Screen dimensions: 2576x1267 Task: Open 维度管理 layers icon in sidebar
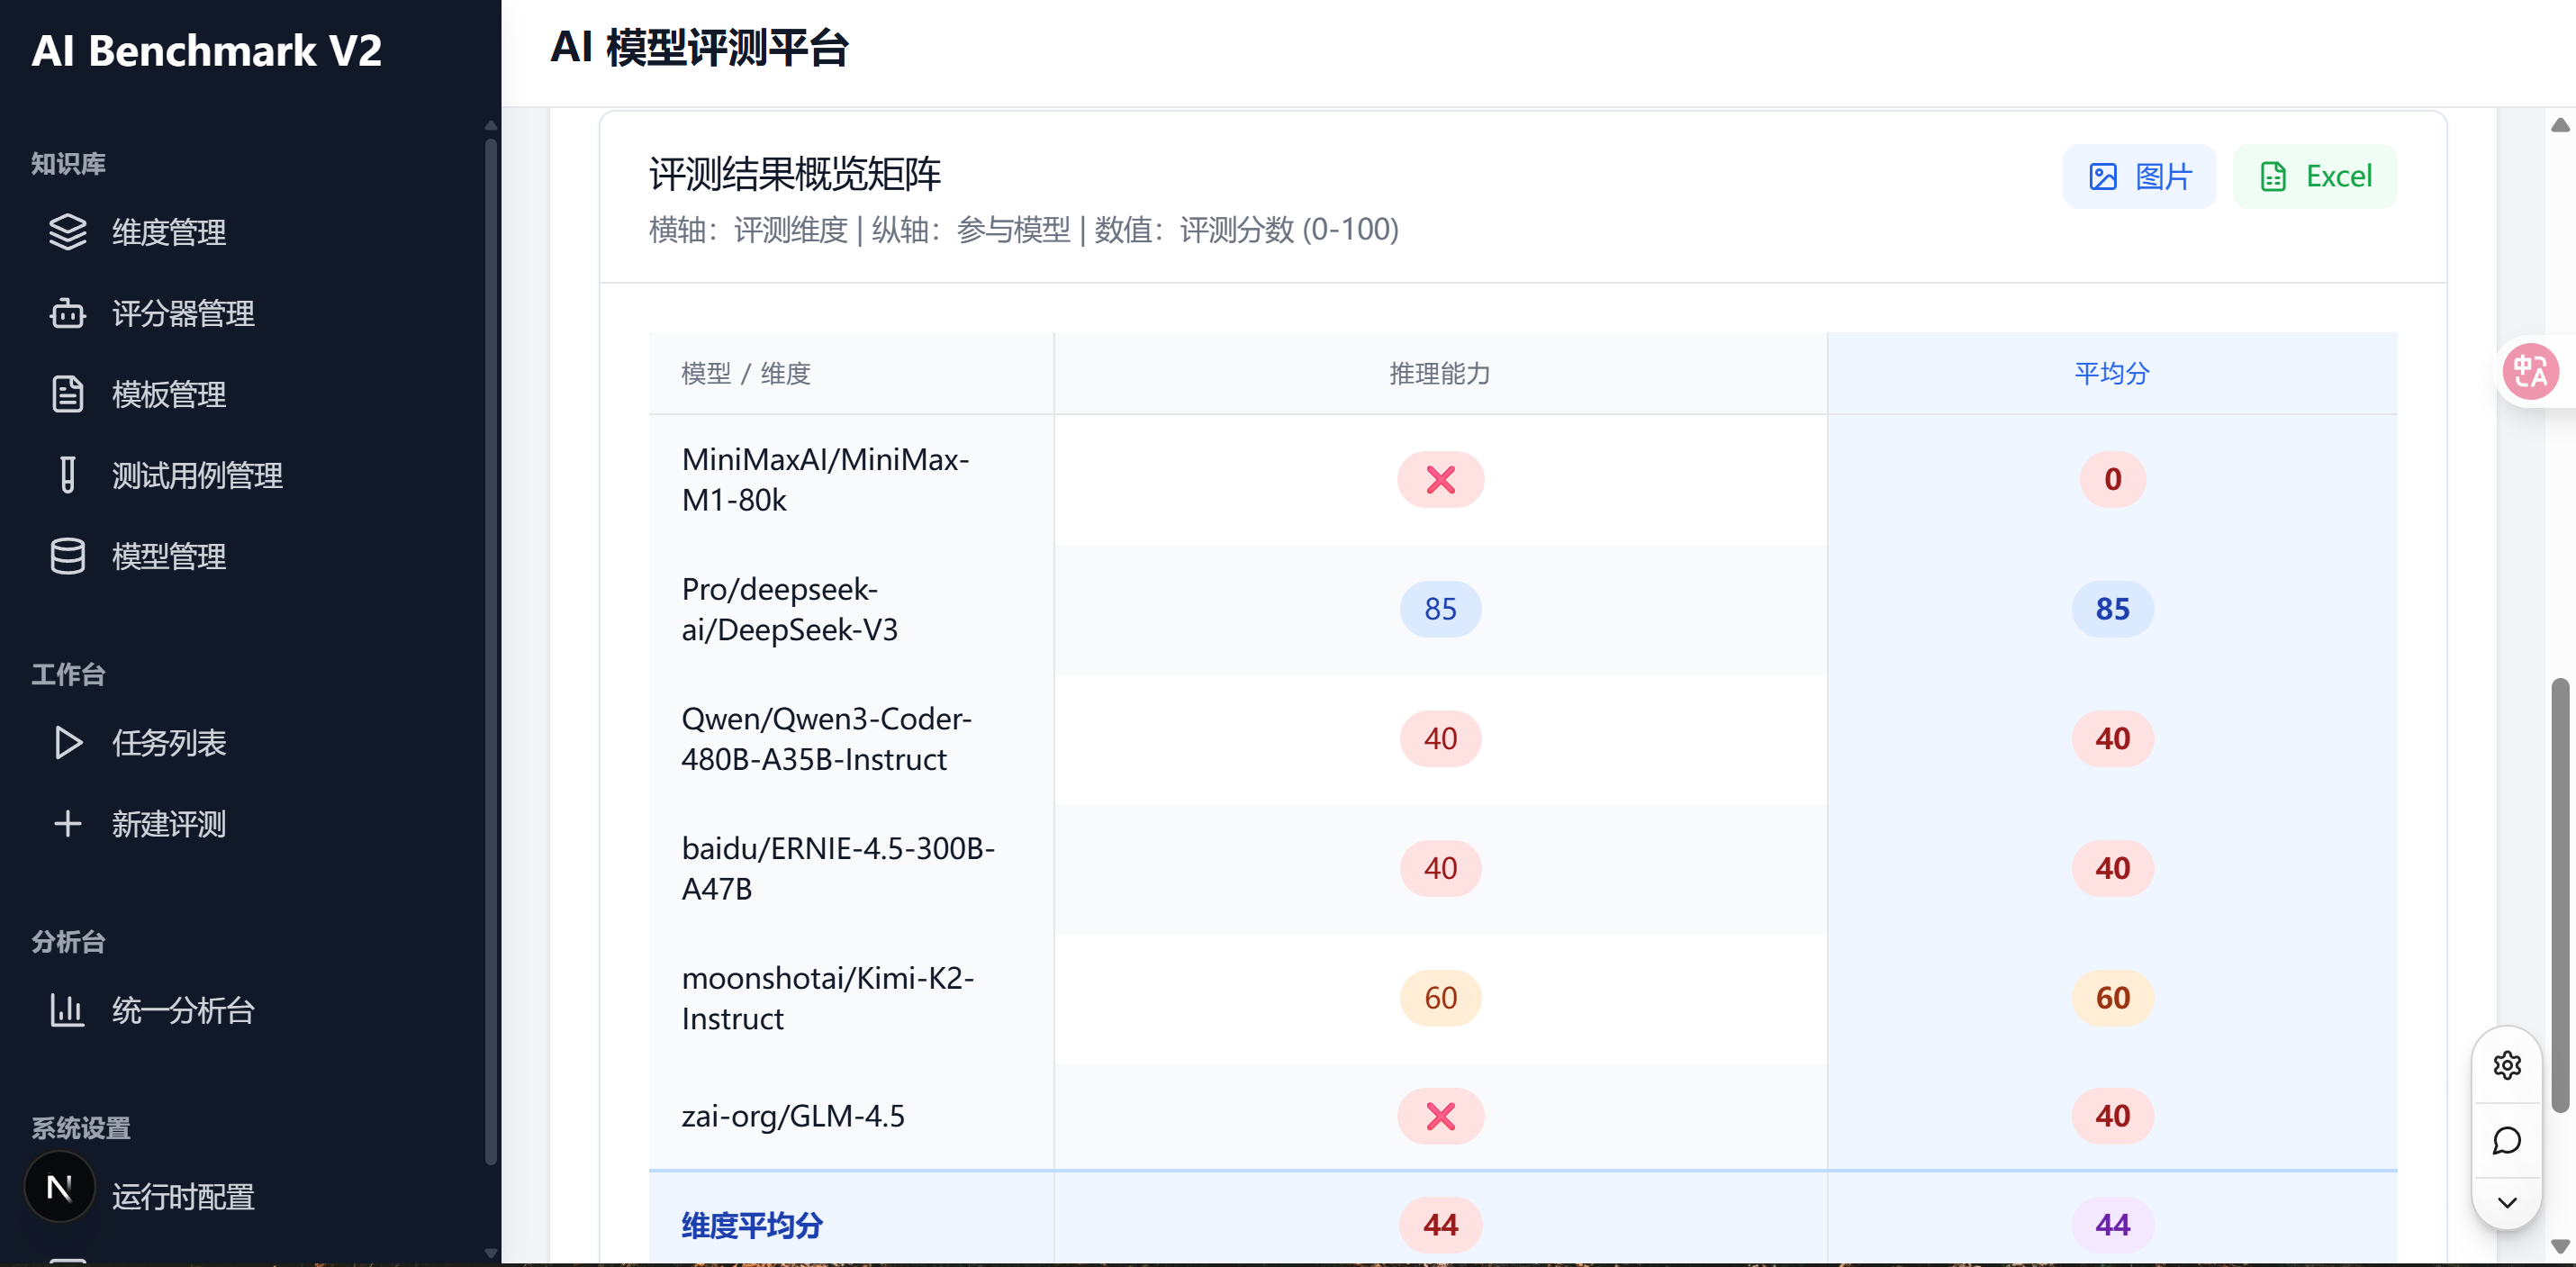(x=67, y=232)
